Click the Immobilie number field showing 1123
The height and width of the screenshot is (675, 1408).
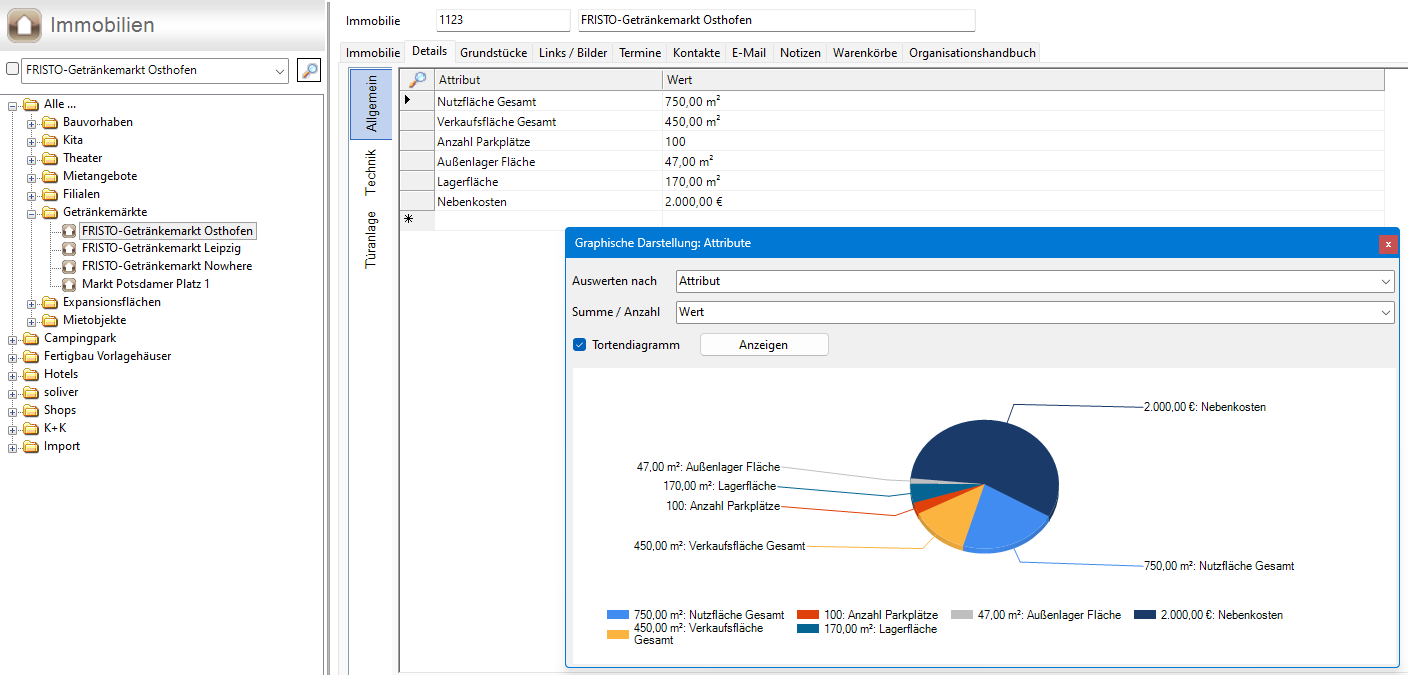coord(502,20)
